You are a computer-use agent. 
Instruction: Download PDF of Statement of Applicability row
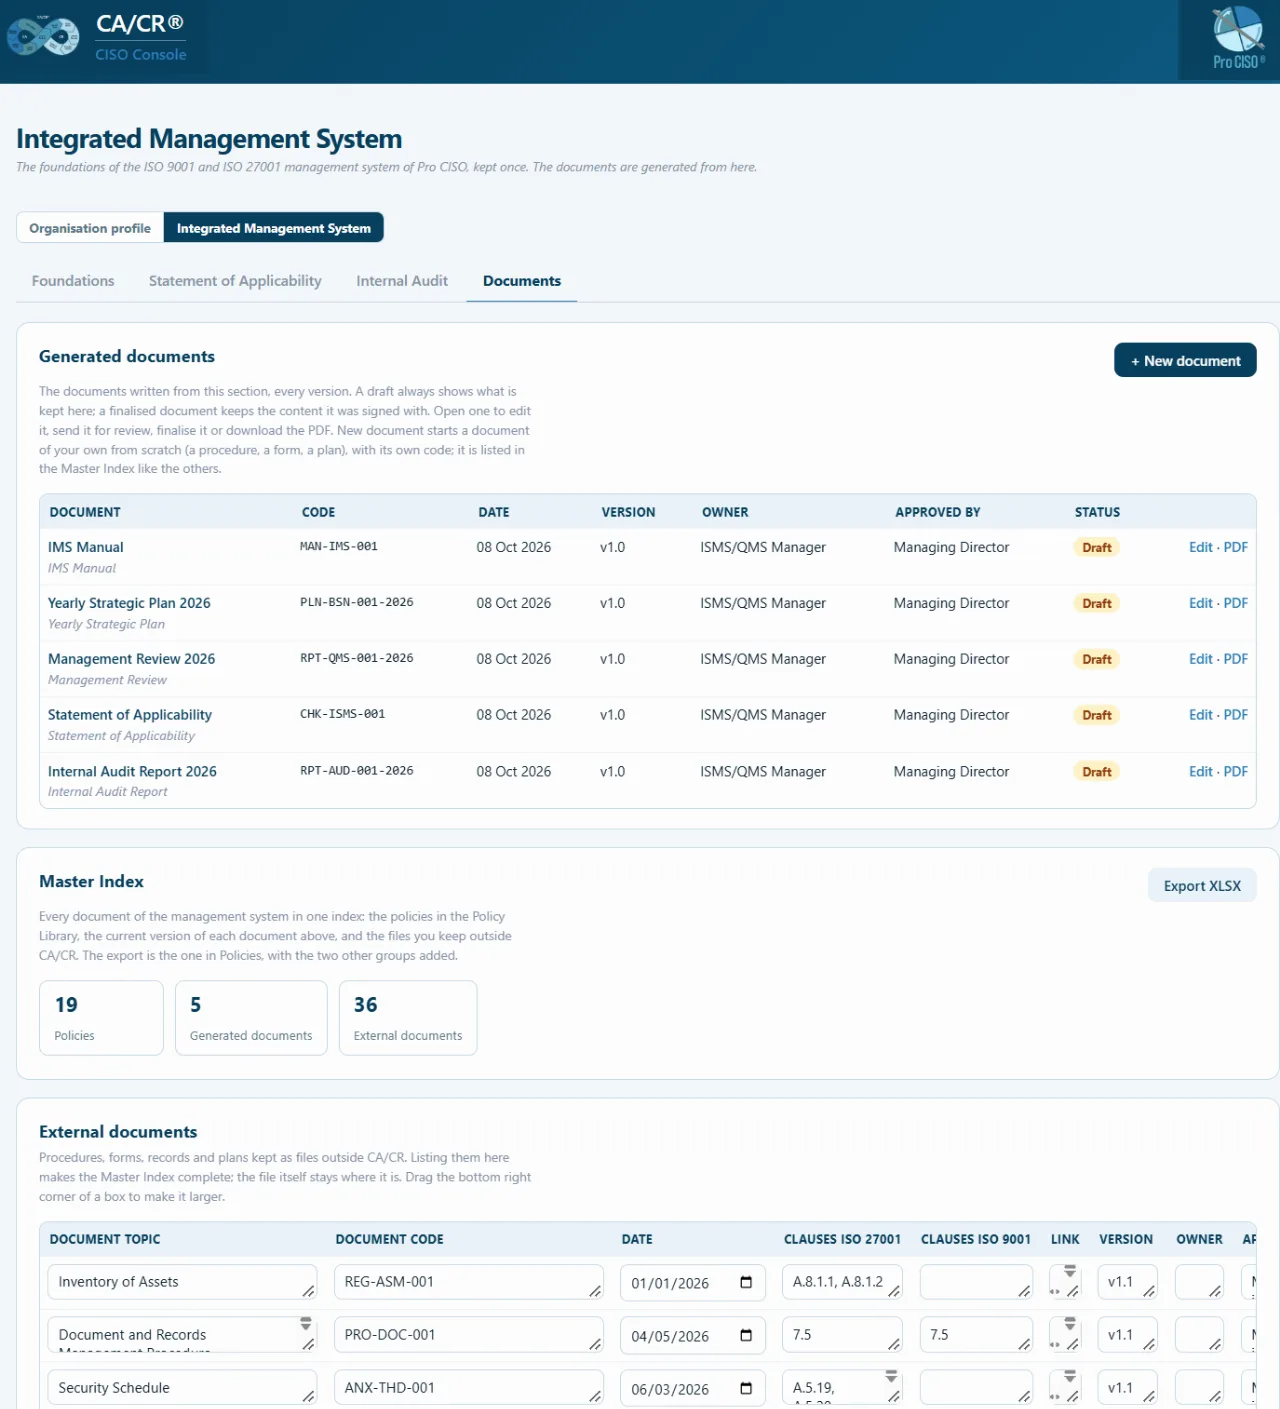point(1236,715)
